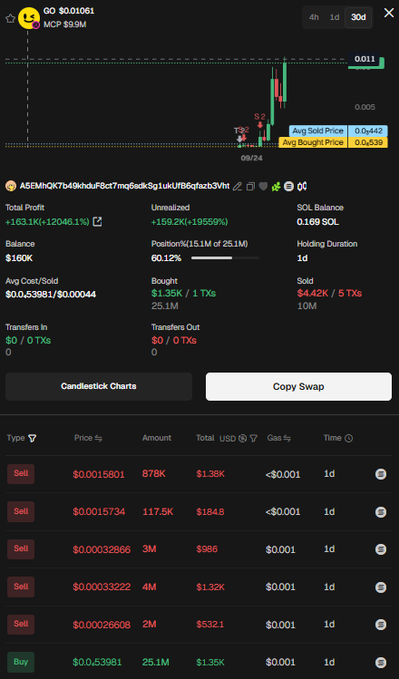Click the S2 sell marker on chart
399x679 pixels.
click(x=260, y=120)
